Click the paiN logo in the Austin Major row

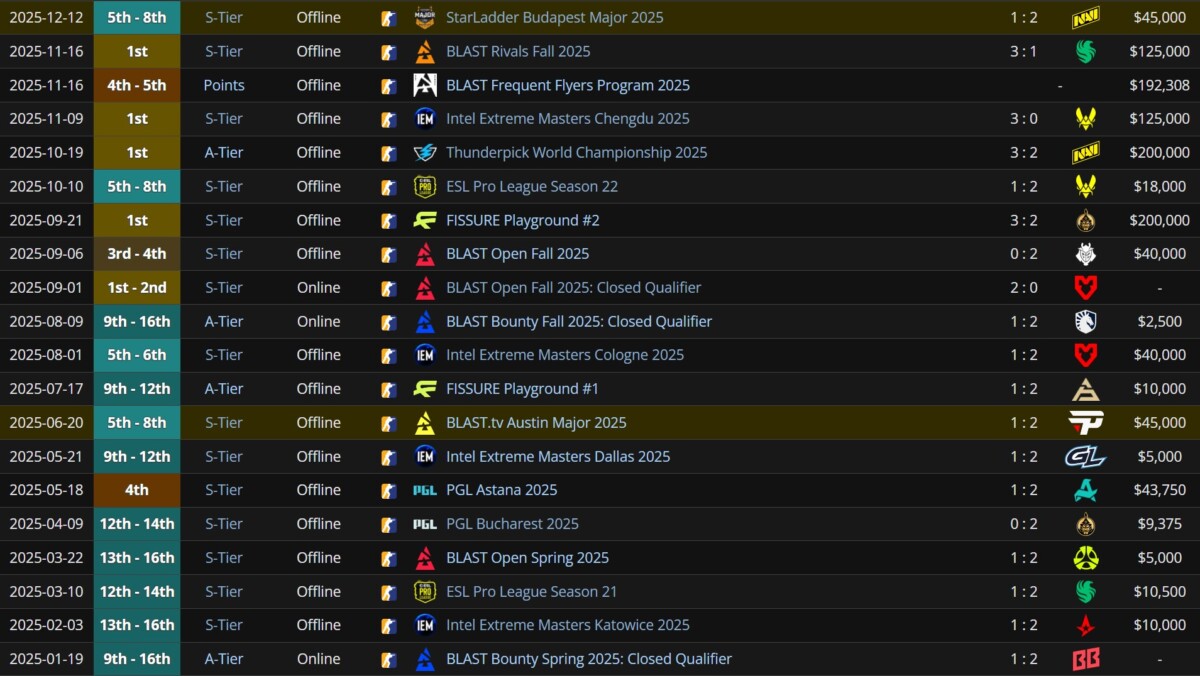pos(1085,423)
